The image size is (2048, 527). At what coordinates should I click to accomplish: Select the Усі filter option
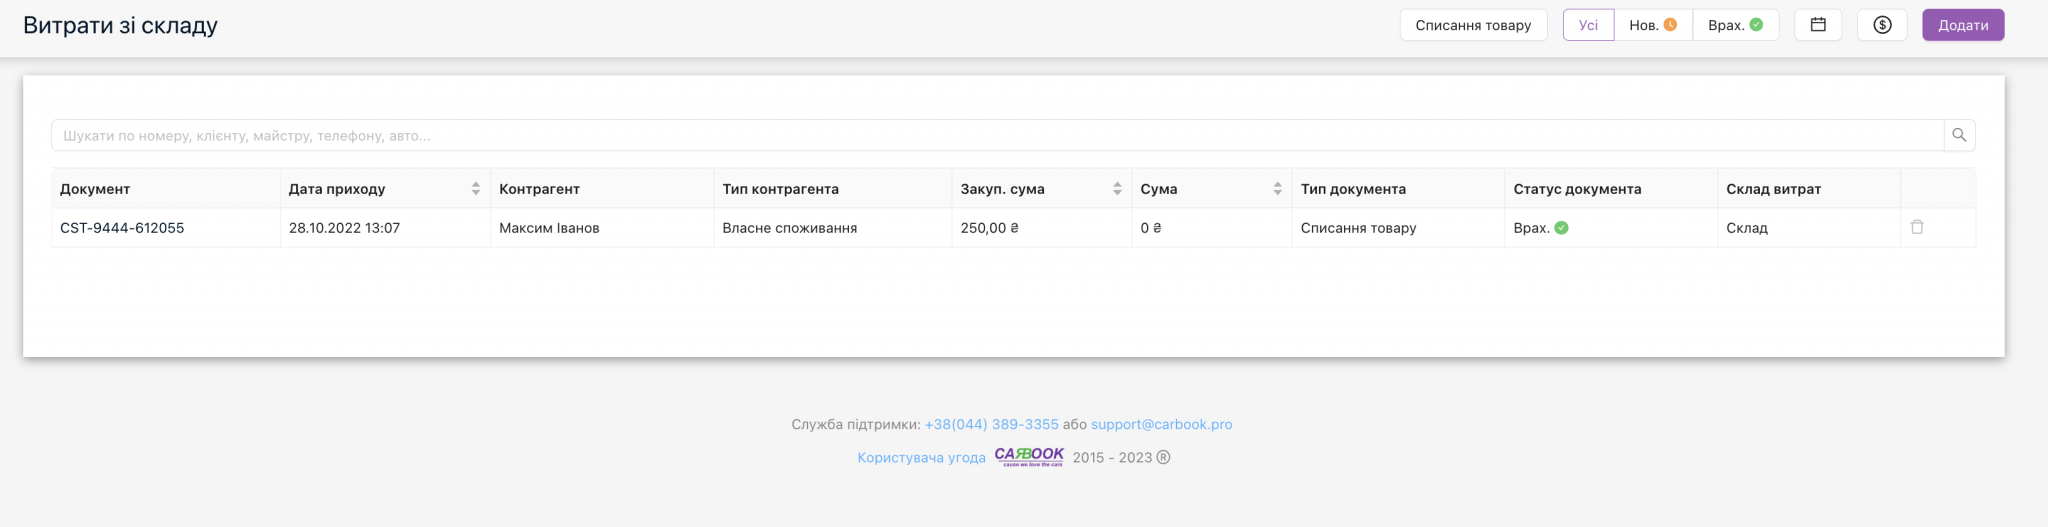(x=1588, y=25)
